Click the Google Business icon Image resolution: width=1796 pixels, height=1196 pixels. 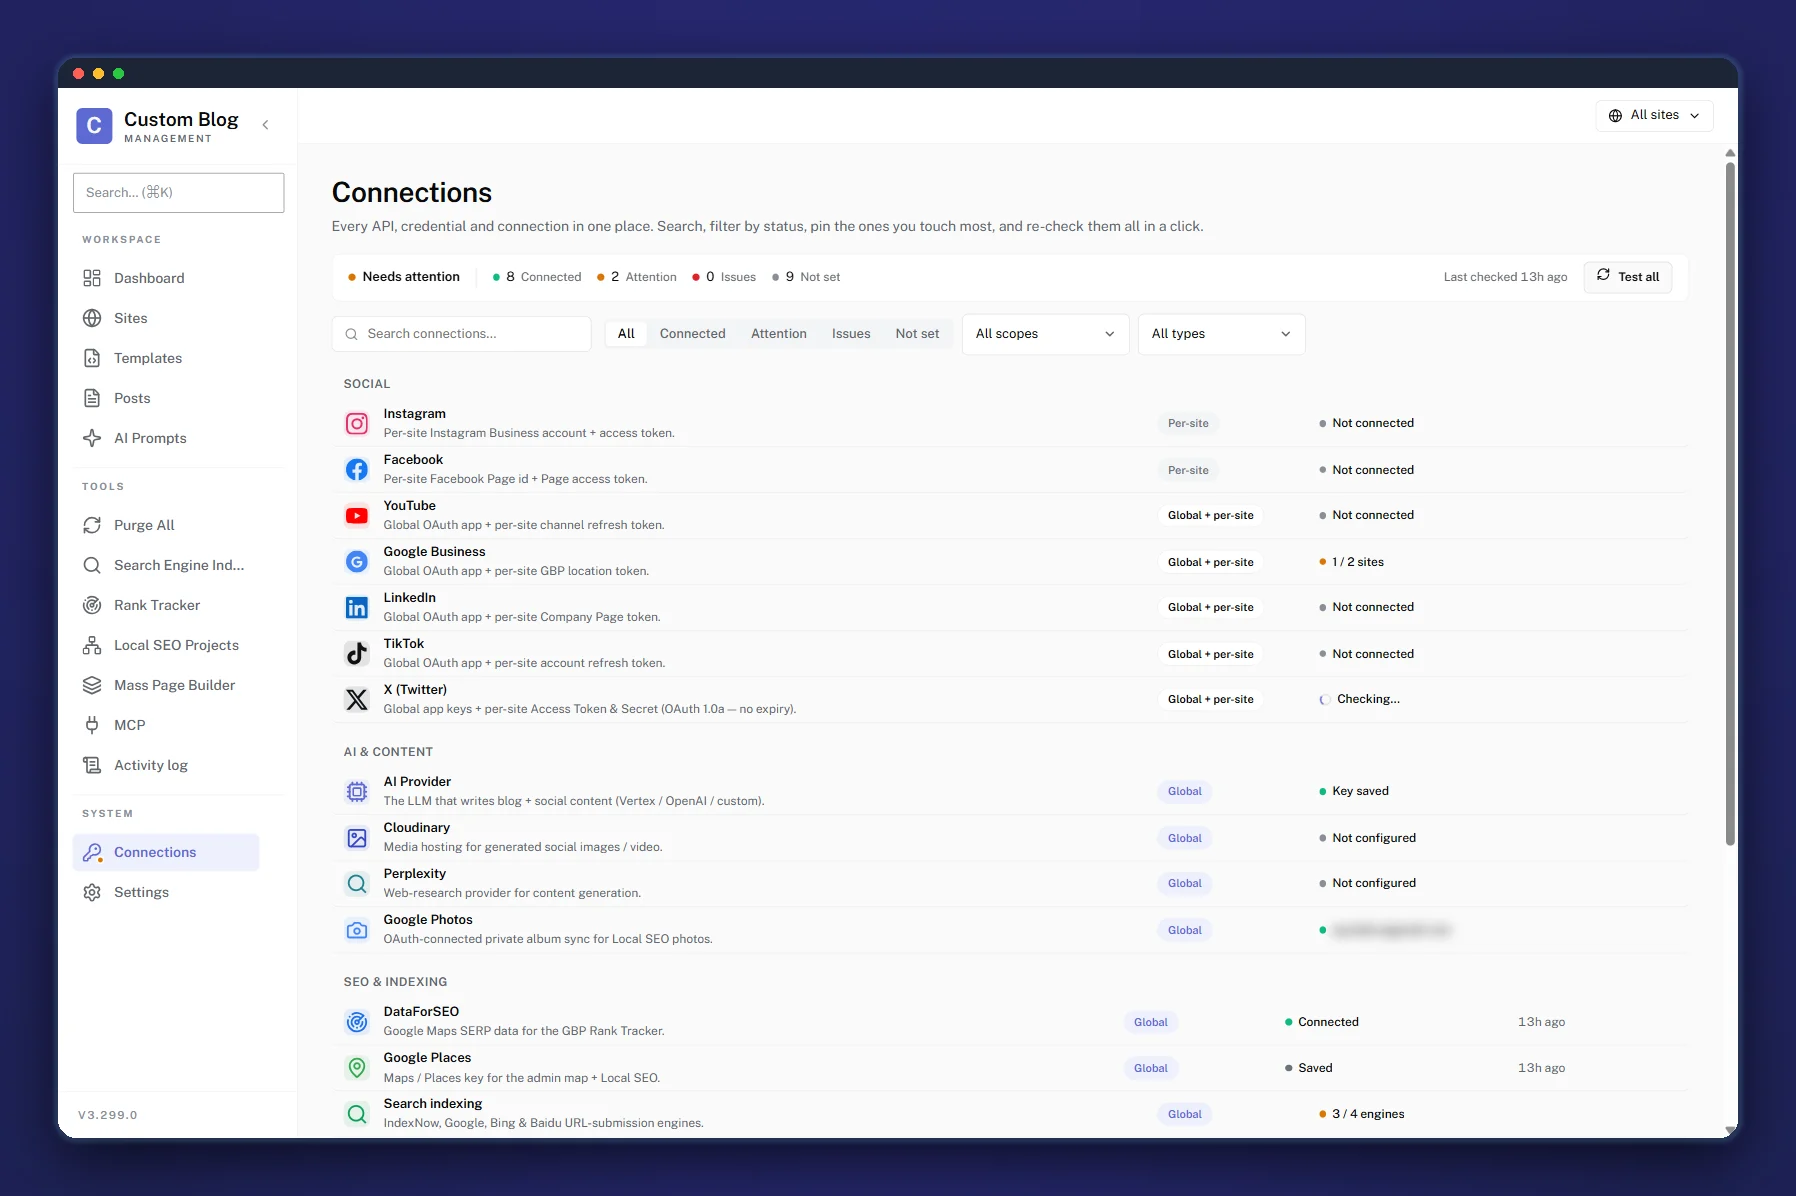[357, 561]
